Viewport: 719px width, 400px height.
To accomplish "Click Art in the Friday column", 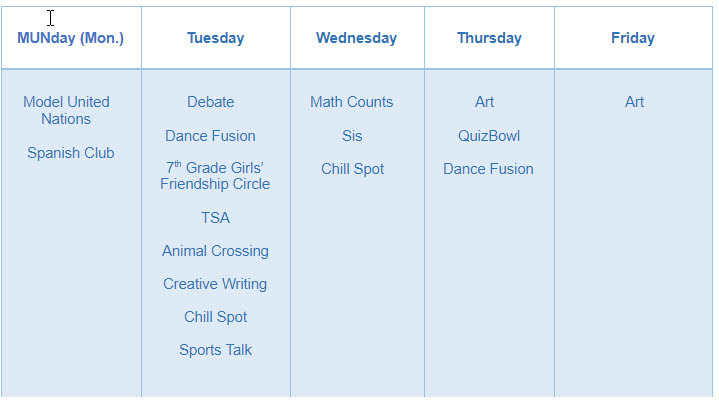I will point(635,102).
